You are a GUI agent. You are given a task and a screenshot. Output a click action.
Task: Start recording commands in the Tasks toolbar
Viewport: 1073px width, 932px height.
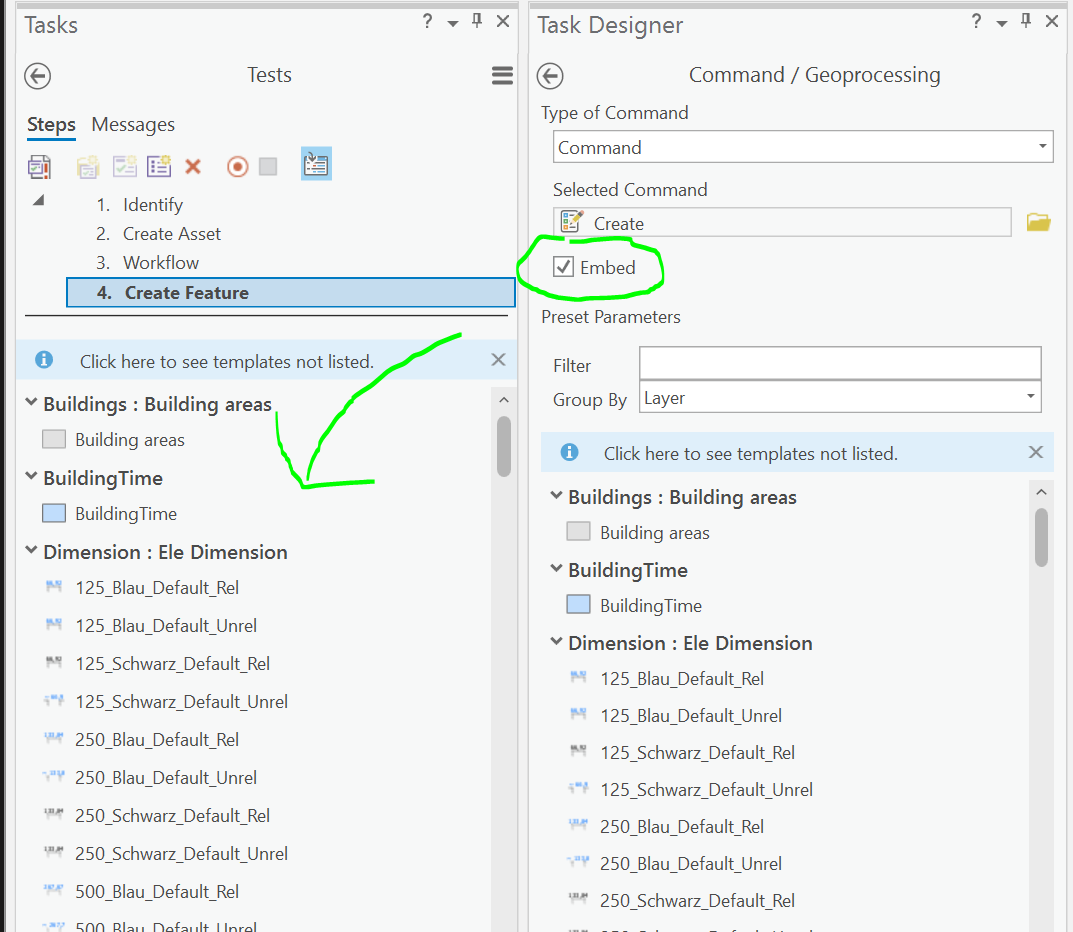[237, 167]
